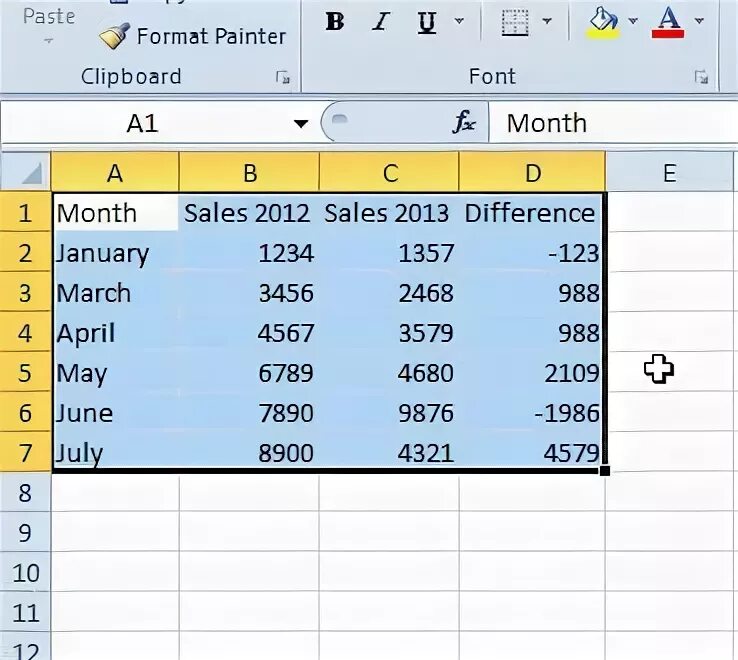Click the Format Painter brush icon
The width and height of the screenshot is (738, 660).
click(x=114, y=36)
